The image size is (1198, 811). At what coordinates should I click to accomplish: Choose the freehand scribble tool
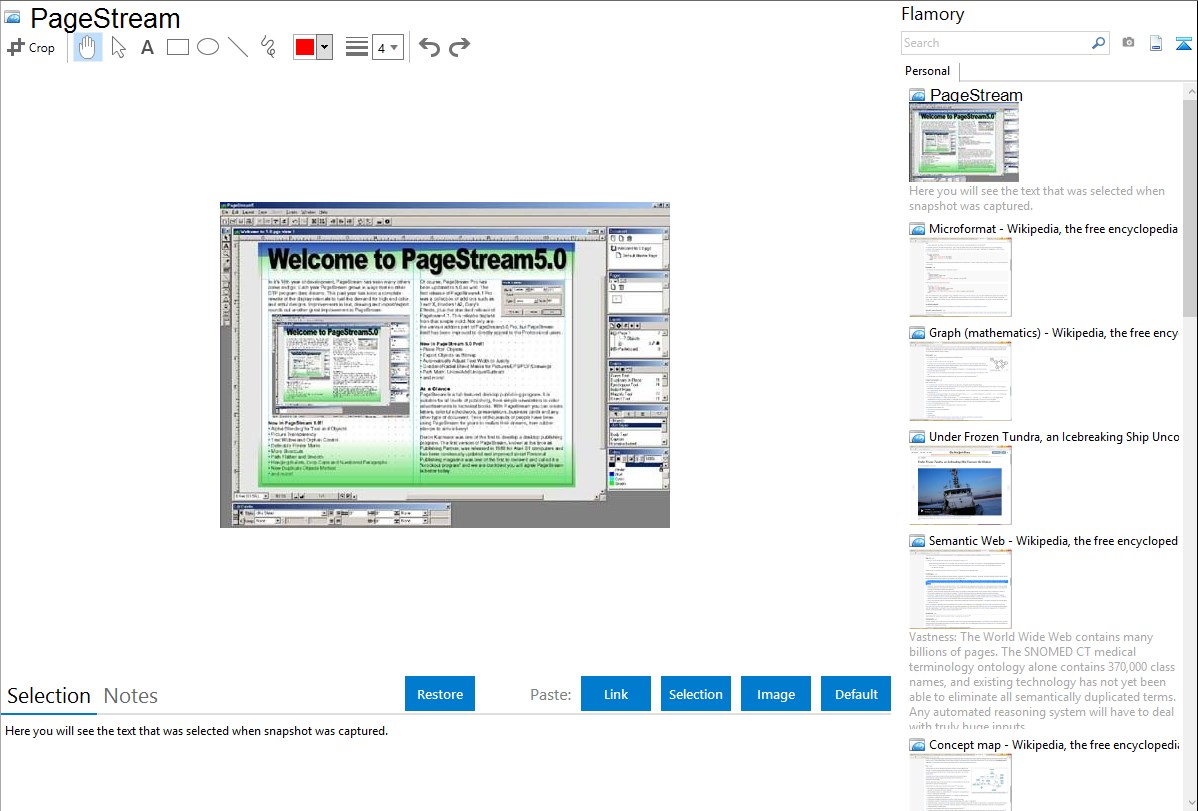[268, 47]
